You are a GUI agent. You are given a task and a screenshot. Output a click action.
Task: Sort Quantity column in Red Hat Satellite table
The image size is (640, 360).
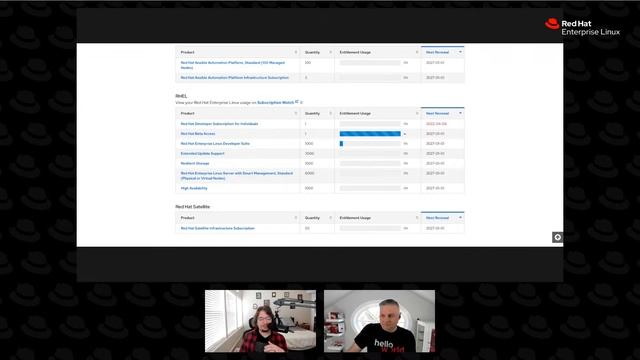point(331,218)
